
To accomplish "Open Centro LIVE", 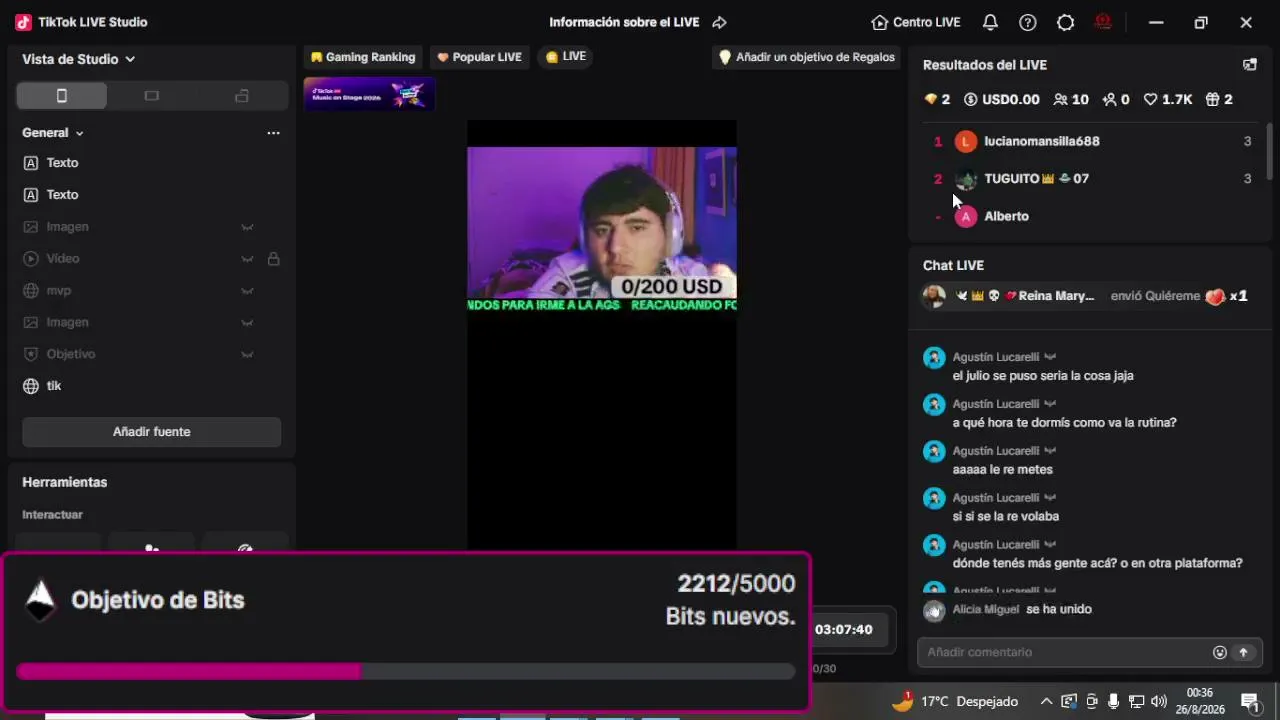I will pyautogui.click(x=916, y=22).
